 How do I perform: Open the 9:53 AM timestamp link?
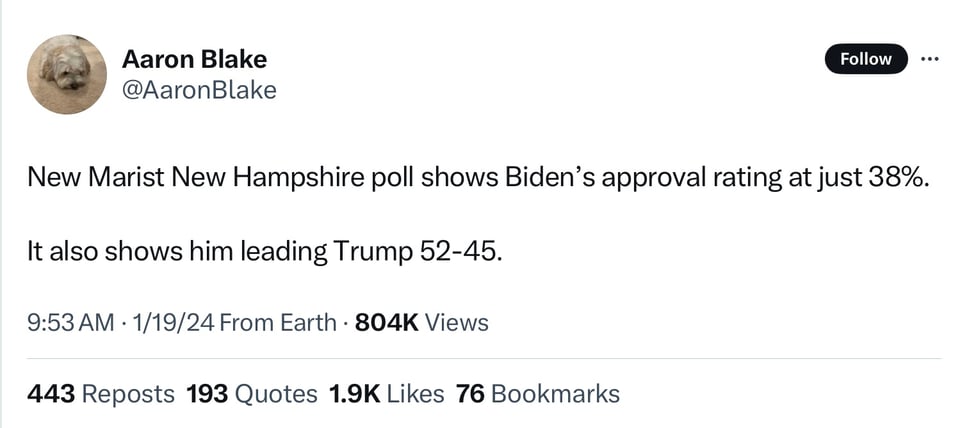(70, 322)
